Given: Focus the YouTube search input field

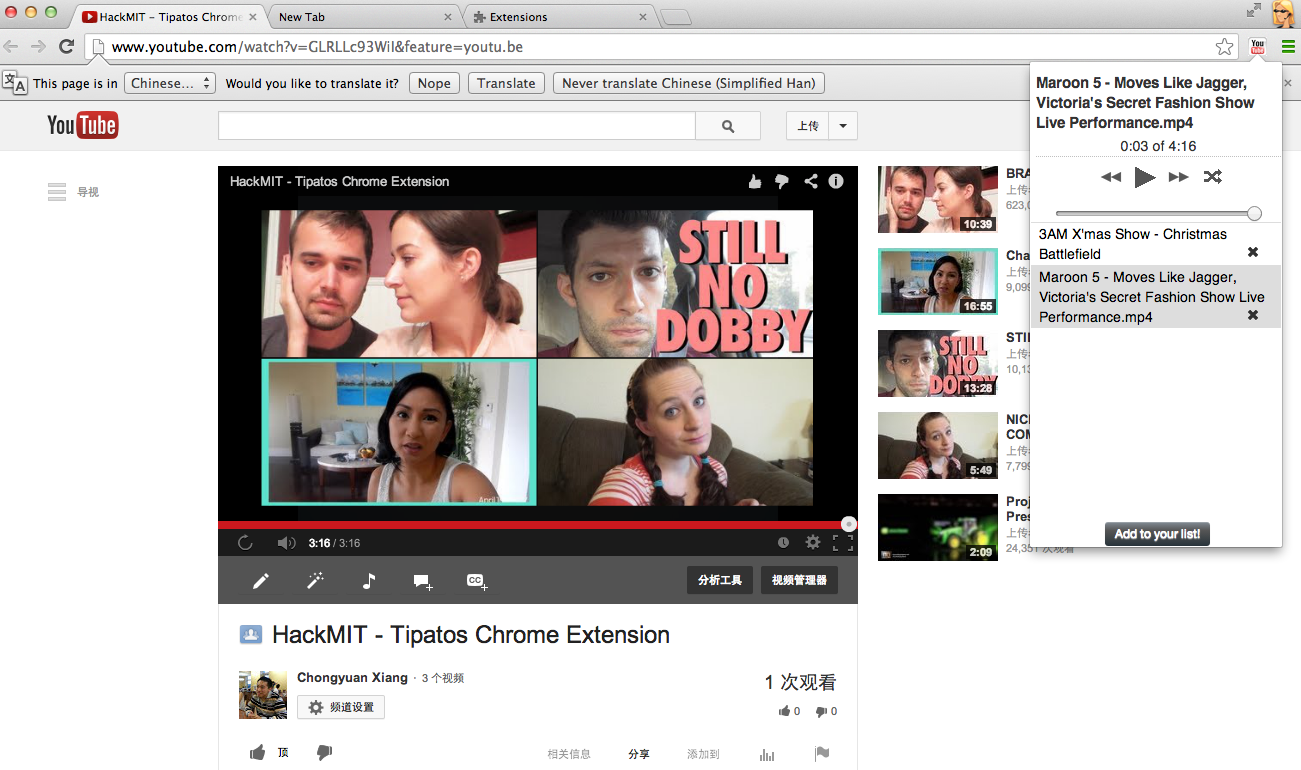Looking at the screenshot, I should click(457, 126).
